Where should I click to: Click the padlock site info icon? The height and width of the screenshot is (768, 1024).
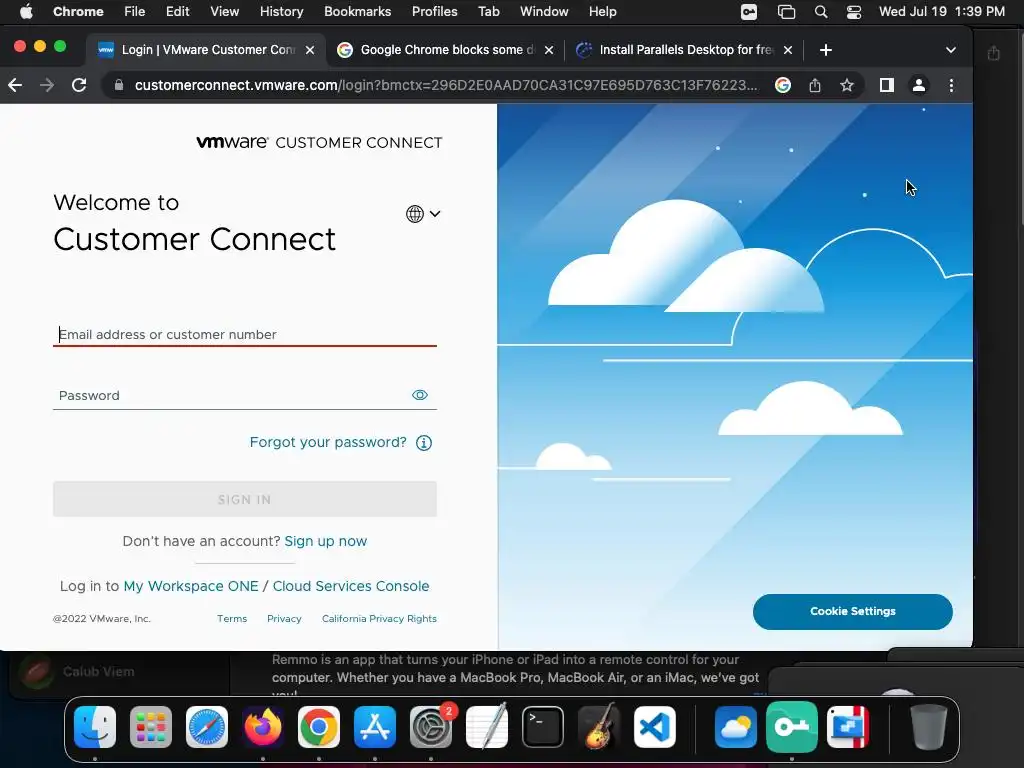point(118,85)
